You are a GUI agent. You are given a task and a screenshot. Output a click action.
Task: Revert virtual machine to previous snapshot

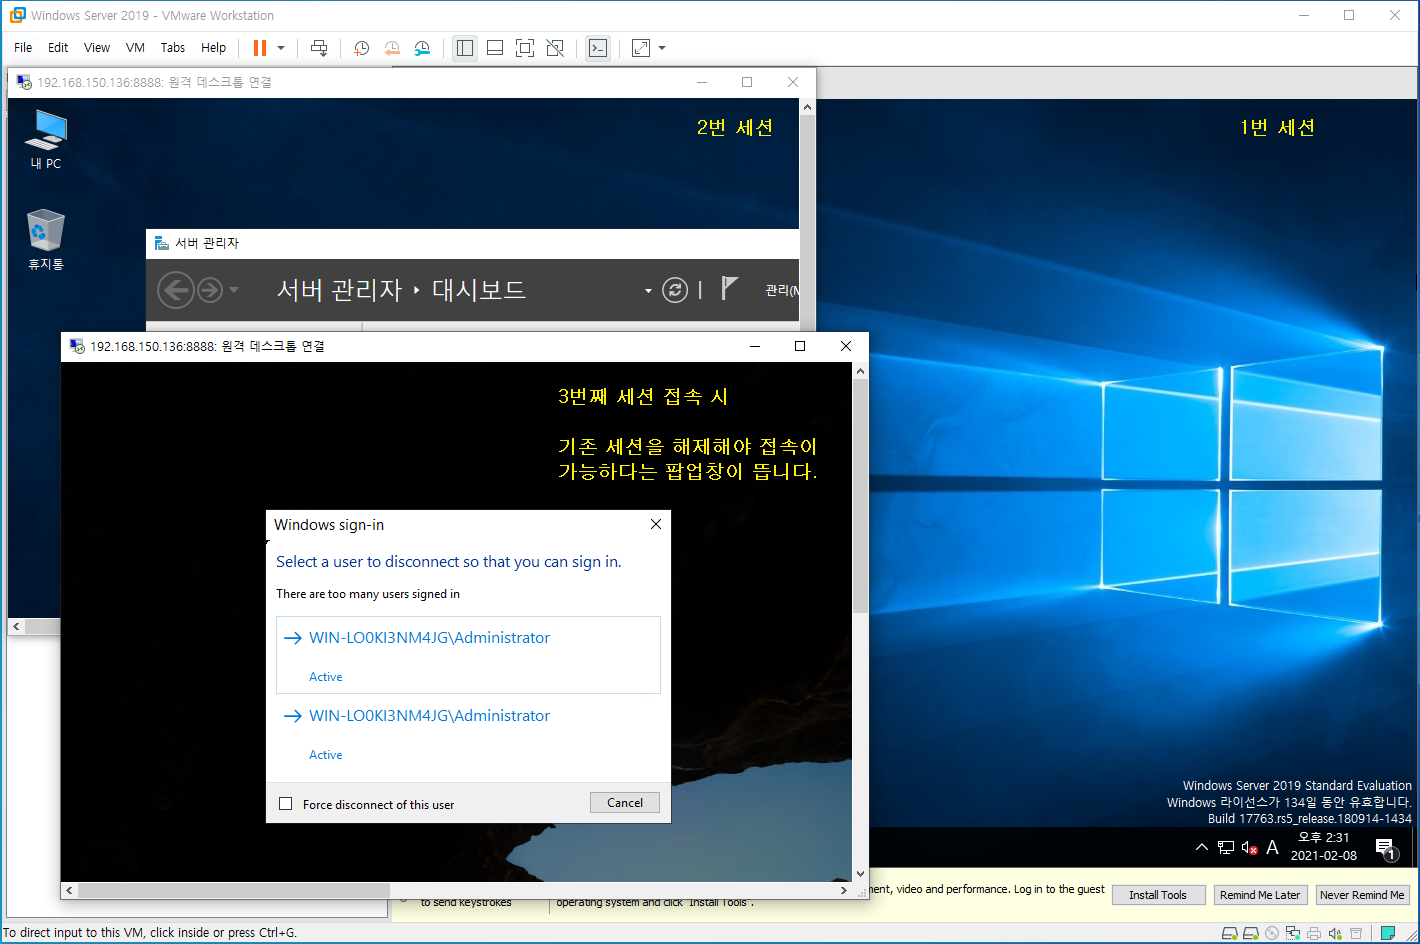pyautogui.click(x=392, y=47)
